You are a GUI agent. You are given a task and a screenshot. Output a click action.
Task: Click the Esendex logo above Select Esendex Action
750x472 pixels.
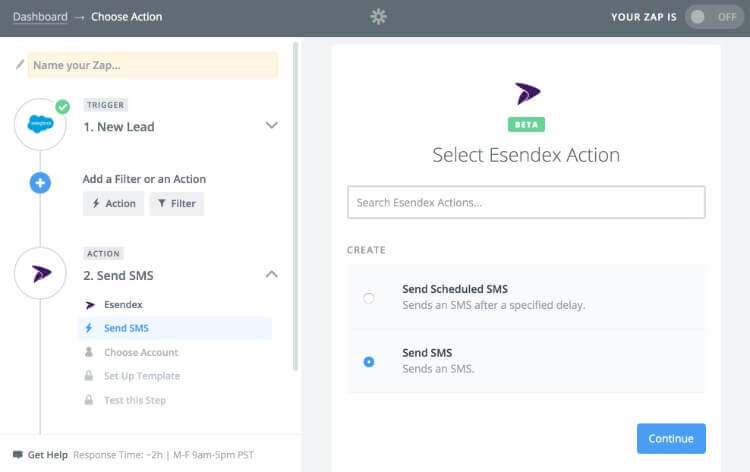[527, 93]
